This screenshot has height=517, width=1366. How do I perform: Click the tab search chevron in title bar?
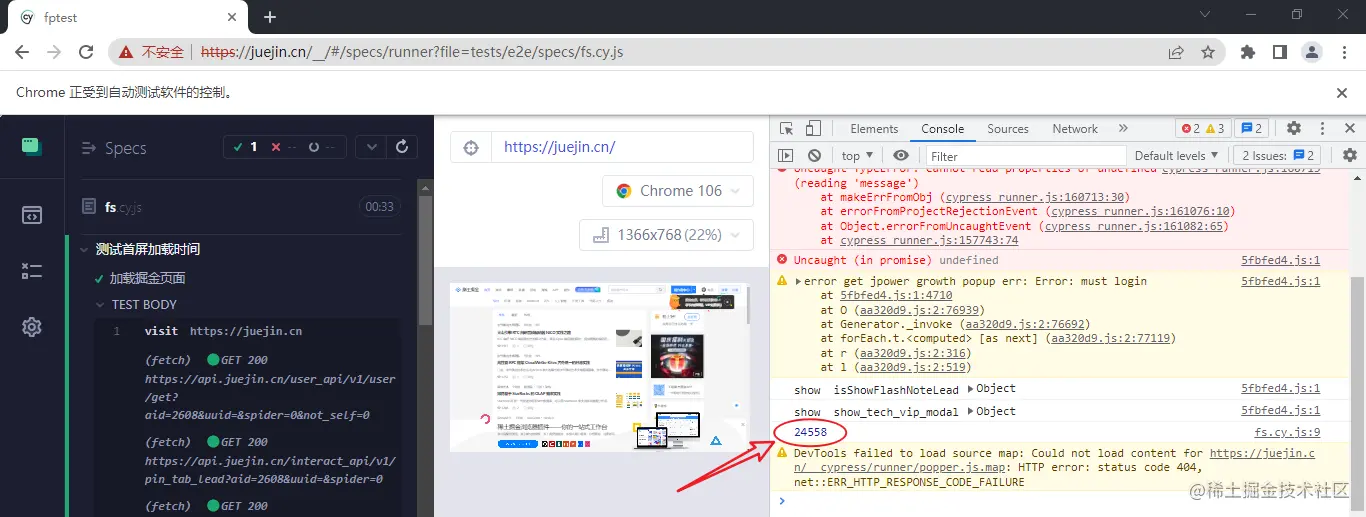click(x=1205, y=15)
